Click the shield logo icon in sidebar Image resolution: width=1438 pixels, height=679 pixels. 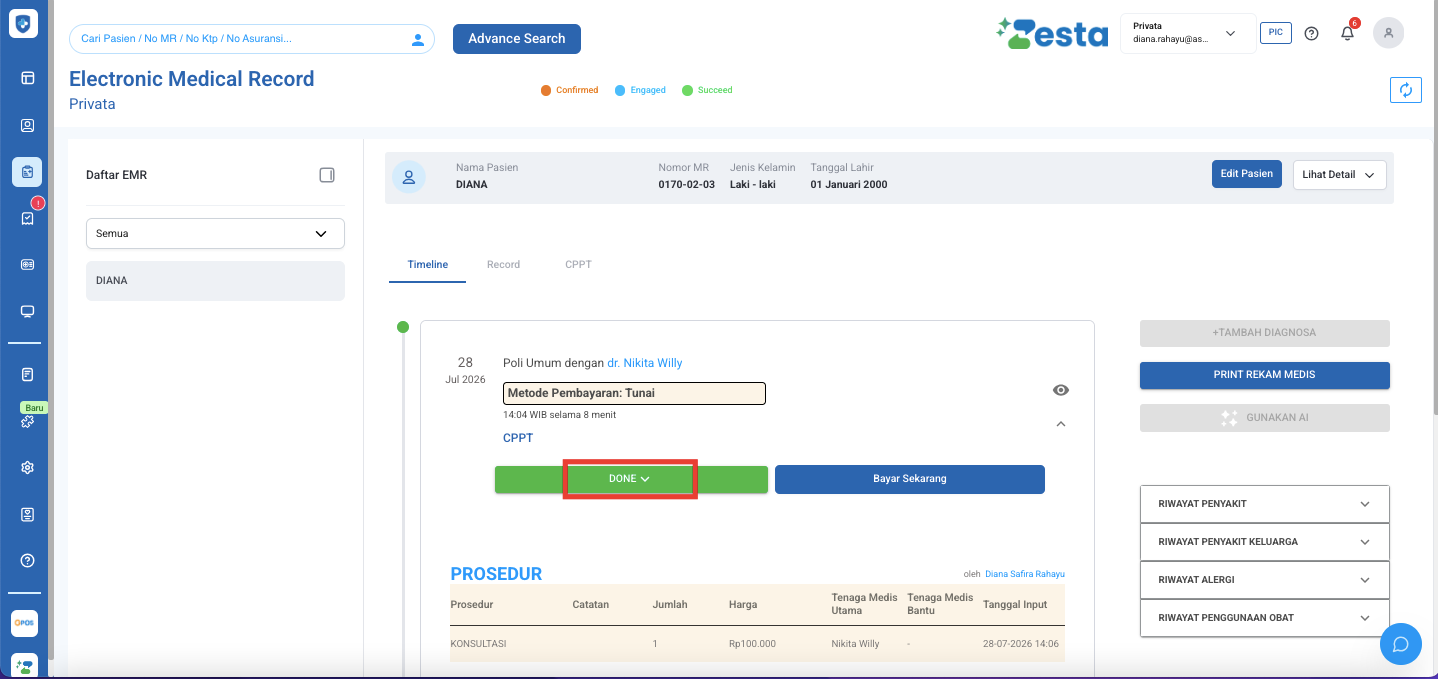(x=23, y=23)
